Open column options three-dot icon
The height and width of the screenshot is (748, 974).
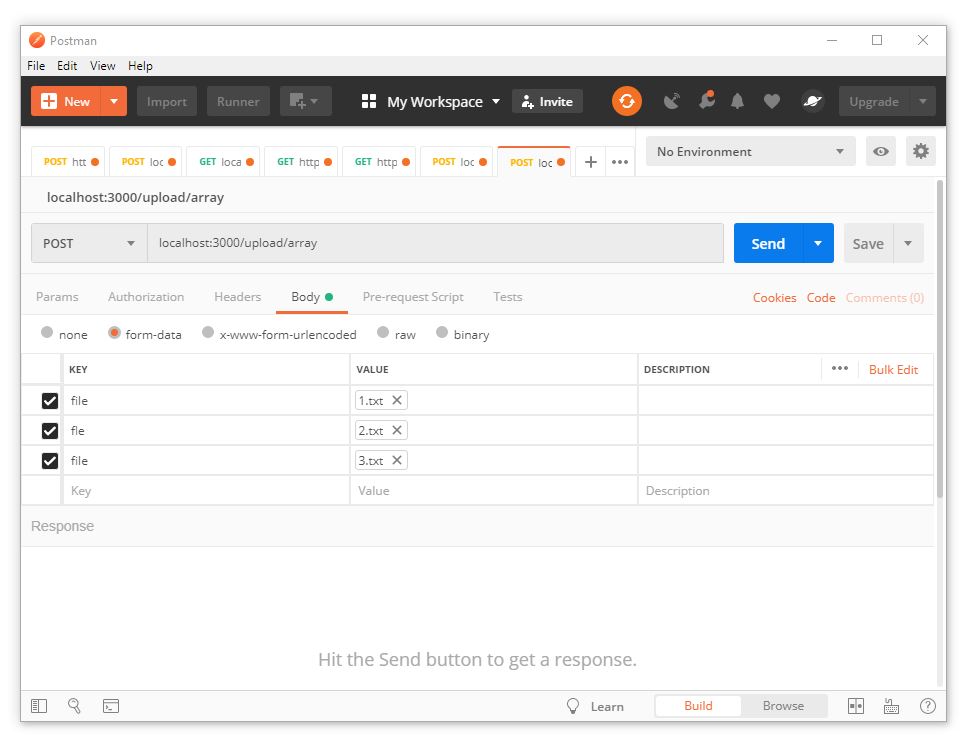(x=840, y=368)
